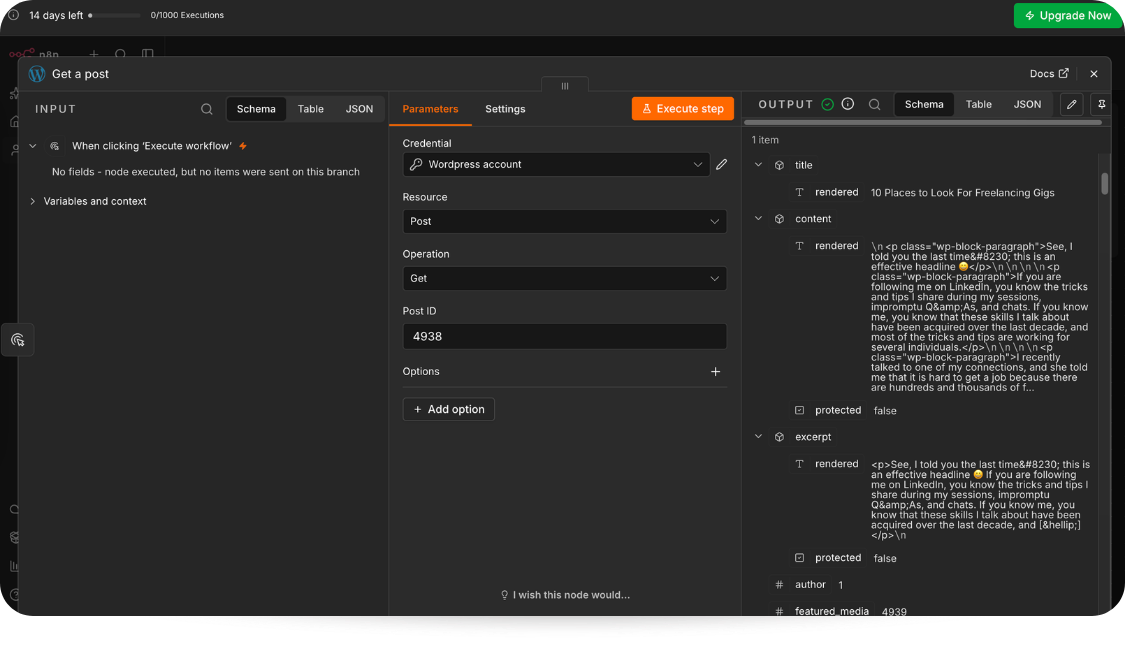The height and width of the screenshot is (648, 1125).
Task: Click the title rendered value text
Action: (x=962, y=193)
